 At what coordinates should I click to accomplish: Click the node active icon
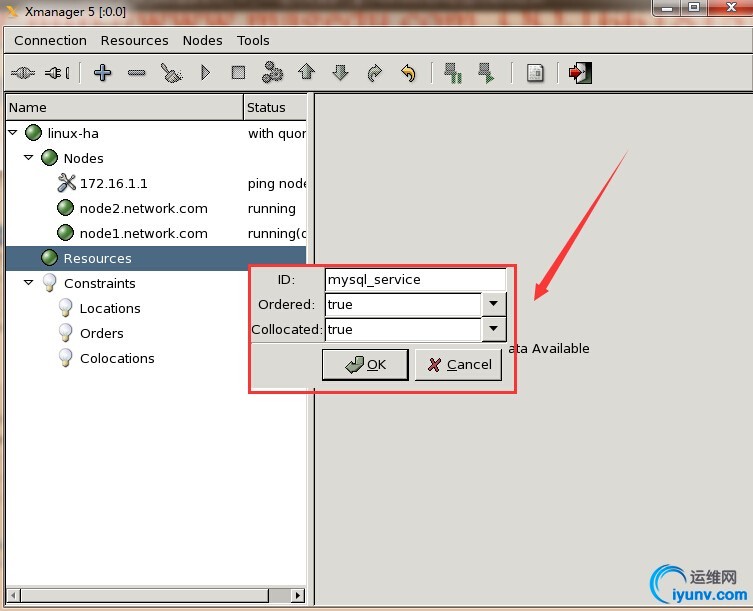[x=486, y=73]
